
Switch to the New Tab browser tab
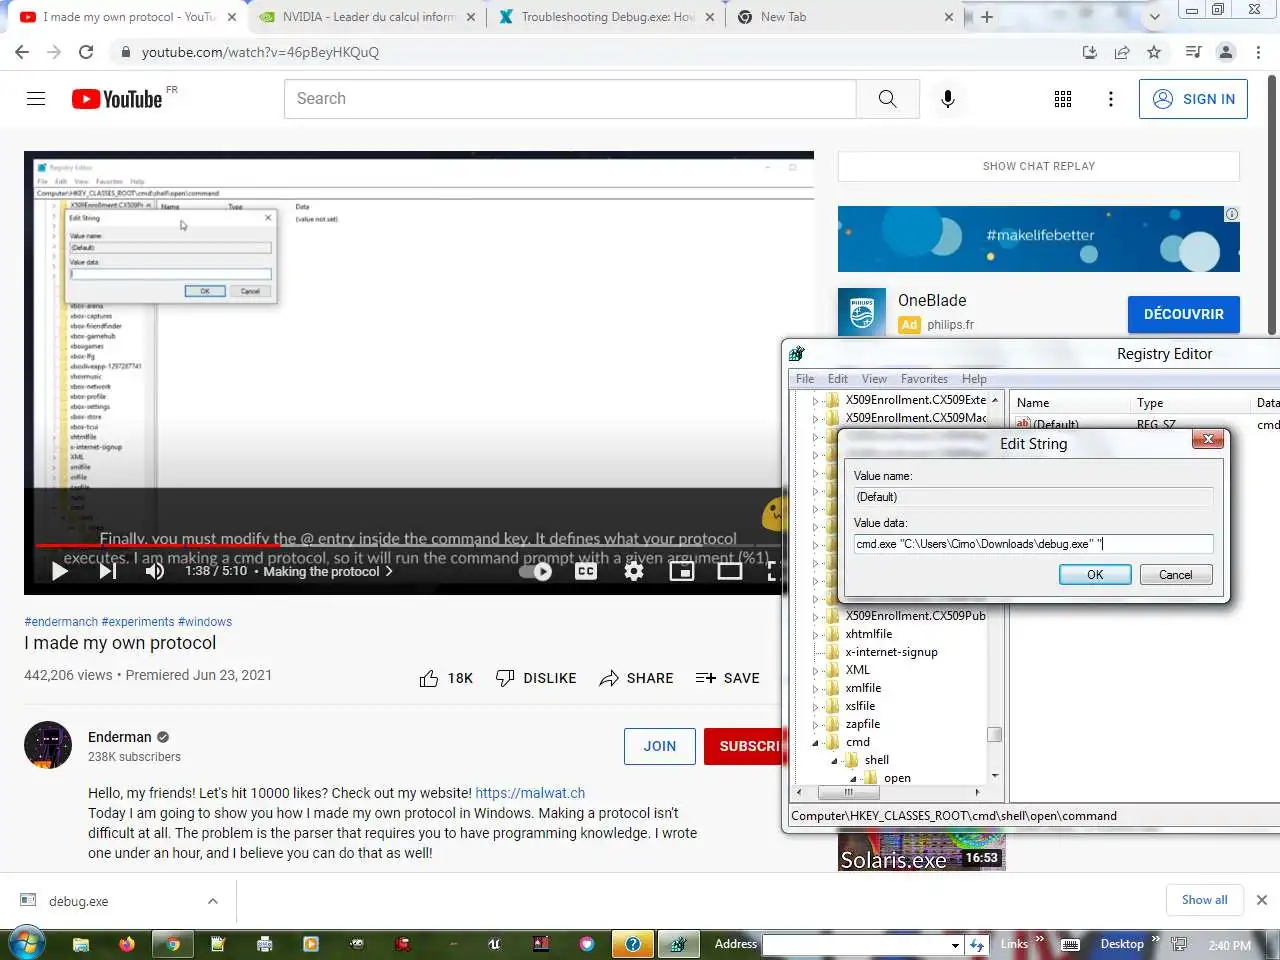point(845,17)
